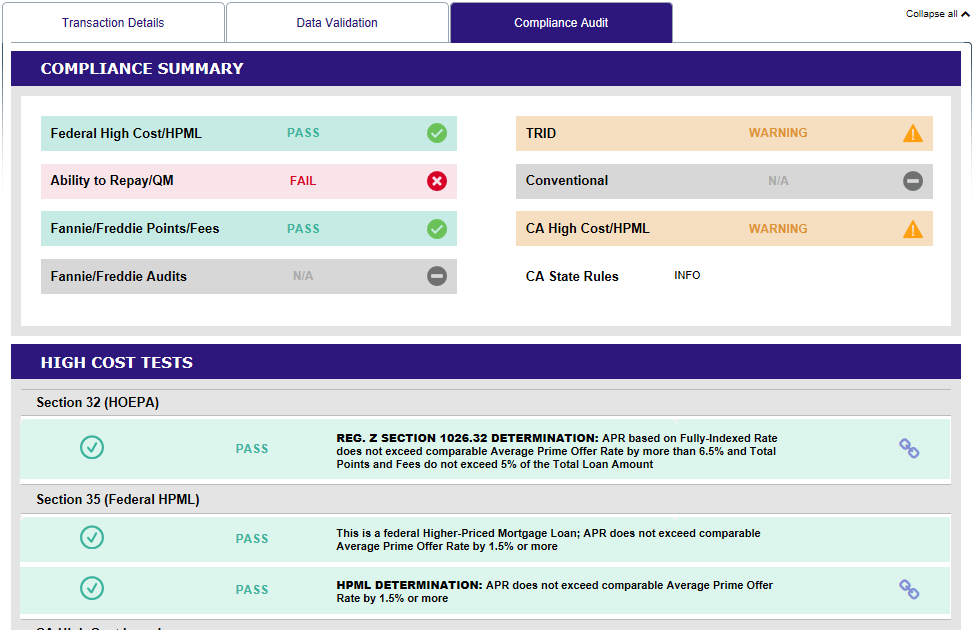Click the federal Higher-Priced Mortgage Loan description
Viewport: 976px width, 630px height.
(x=548, y=540)
